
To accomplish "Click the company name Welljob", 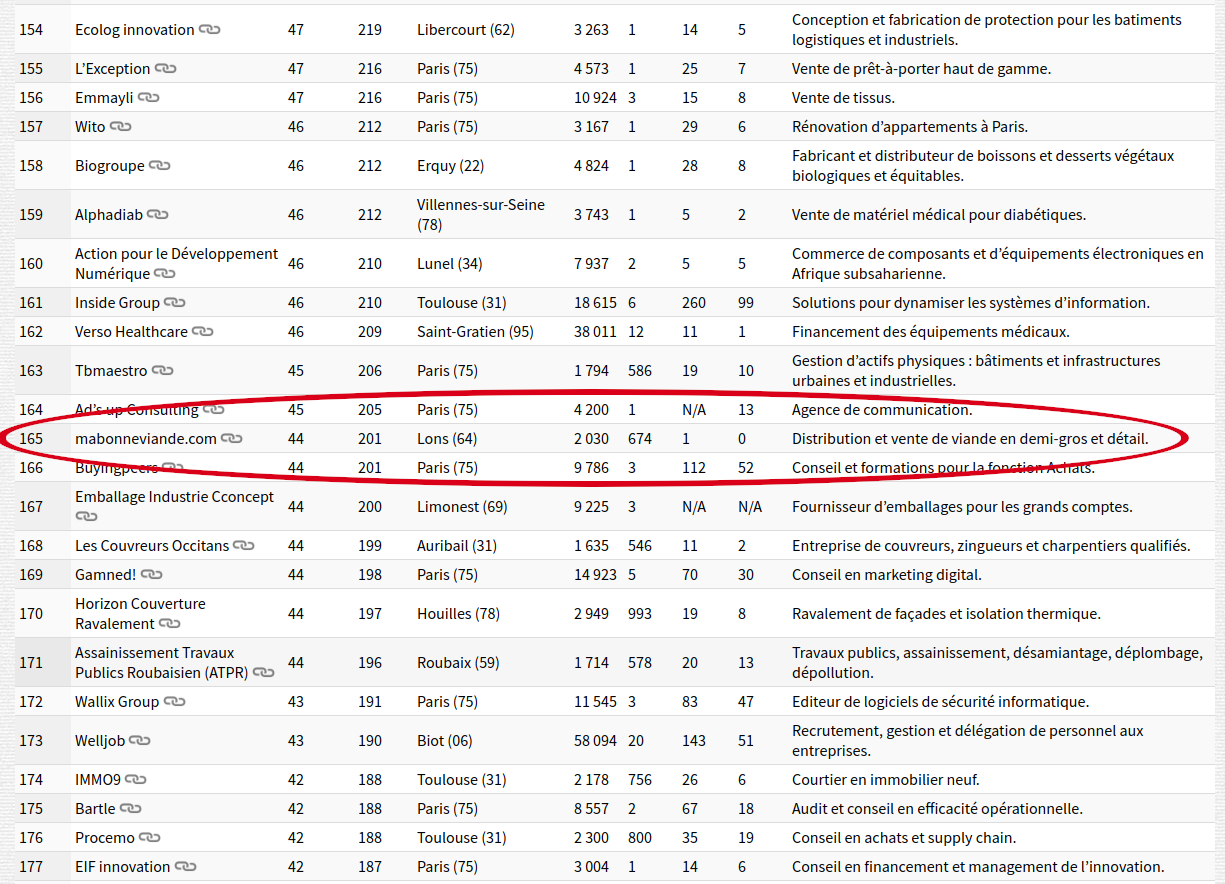I will click(100, 741).
